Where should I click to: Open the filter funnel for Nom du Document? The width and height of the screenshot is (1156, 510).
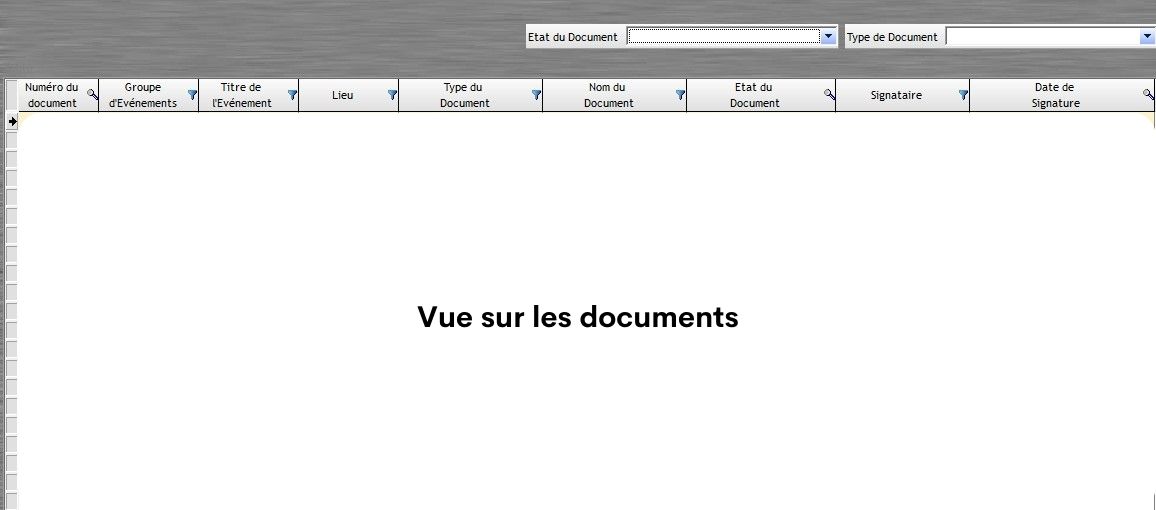click(680, 95)
